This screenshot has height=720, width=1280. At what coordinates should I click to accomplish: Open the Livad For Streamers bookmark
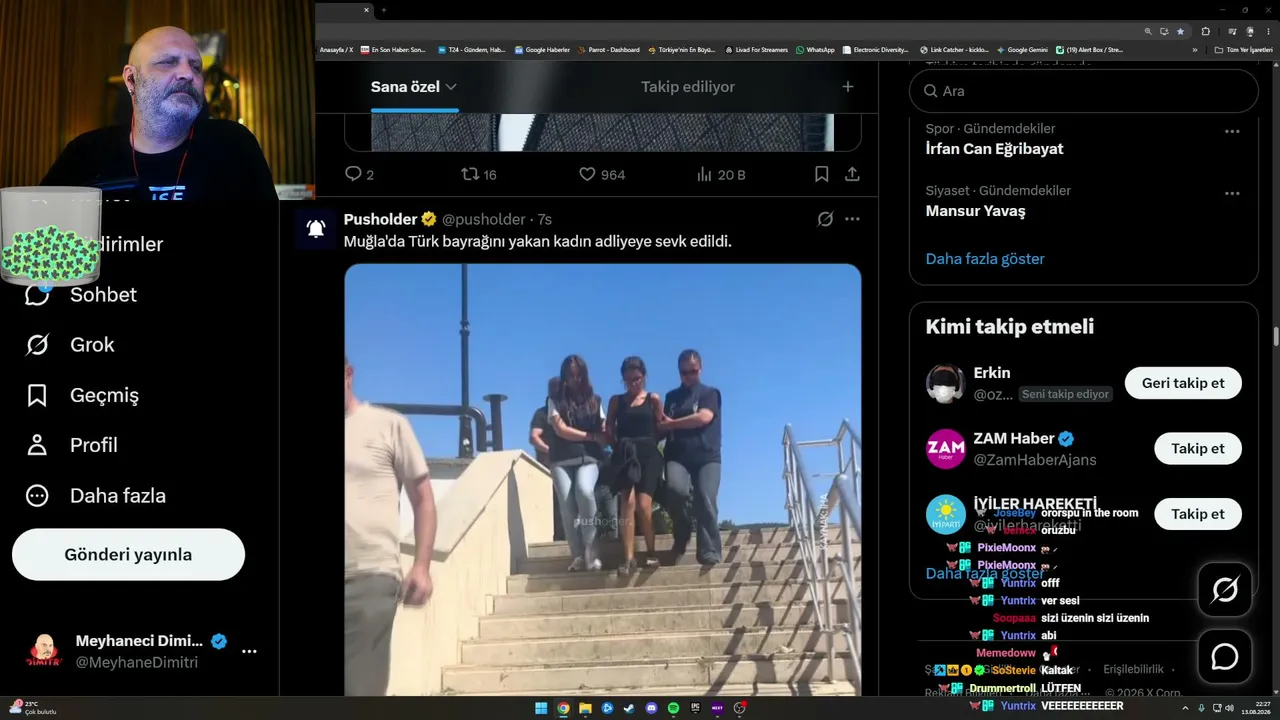point(756,50)
